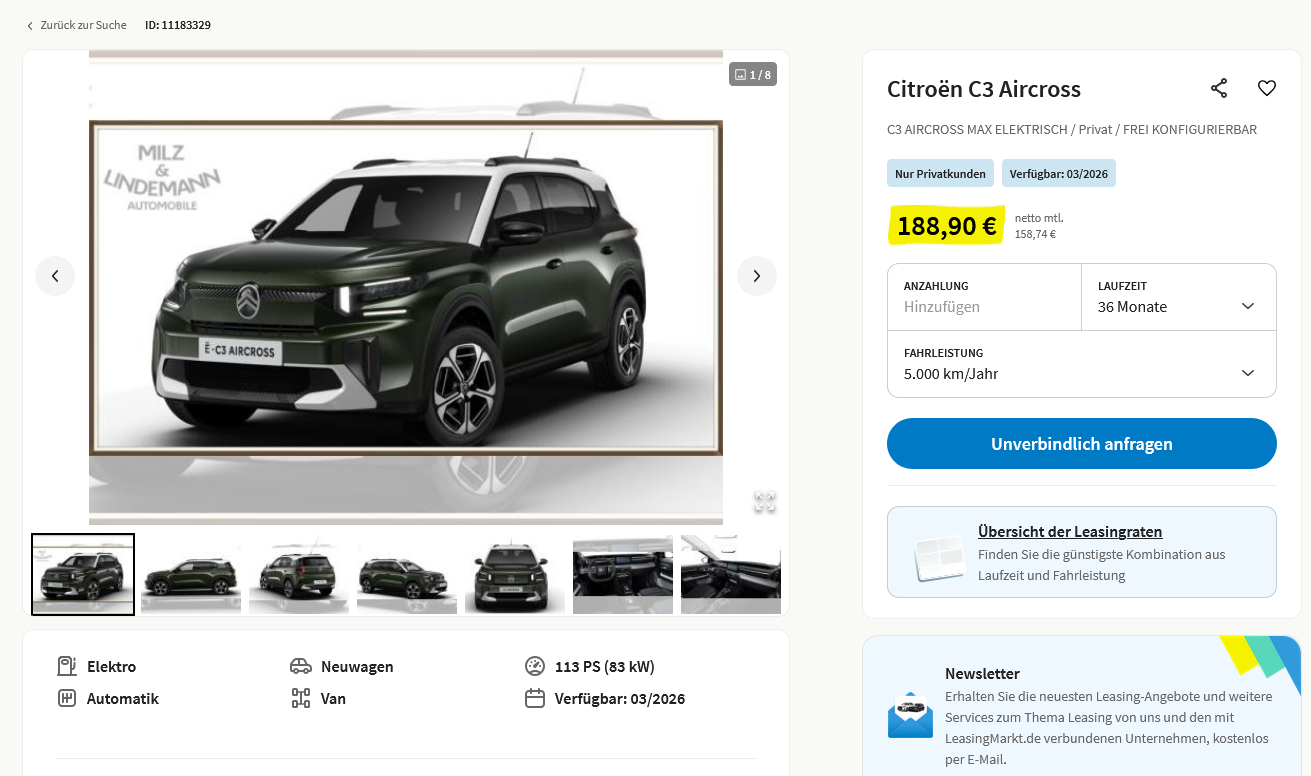Viewport: 1311px width, 776px height.
Task: Select the second side-view car thumbnail
Action: pyautogui.click(x=191, y=575)
